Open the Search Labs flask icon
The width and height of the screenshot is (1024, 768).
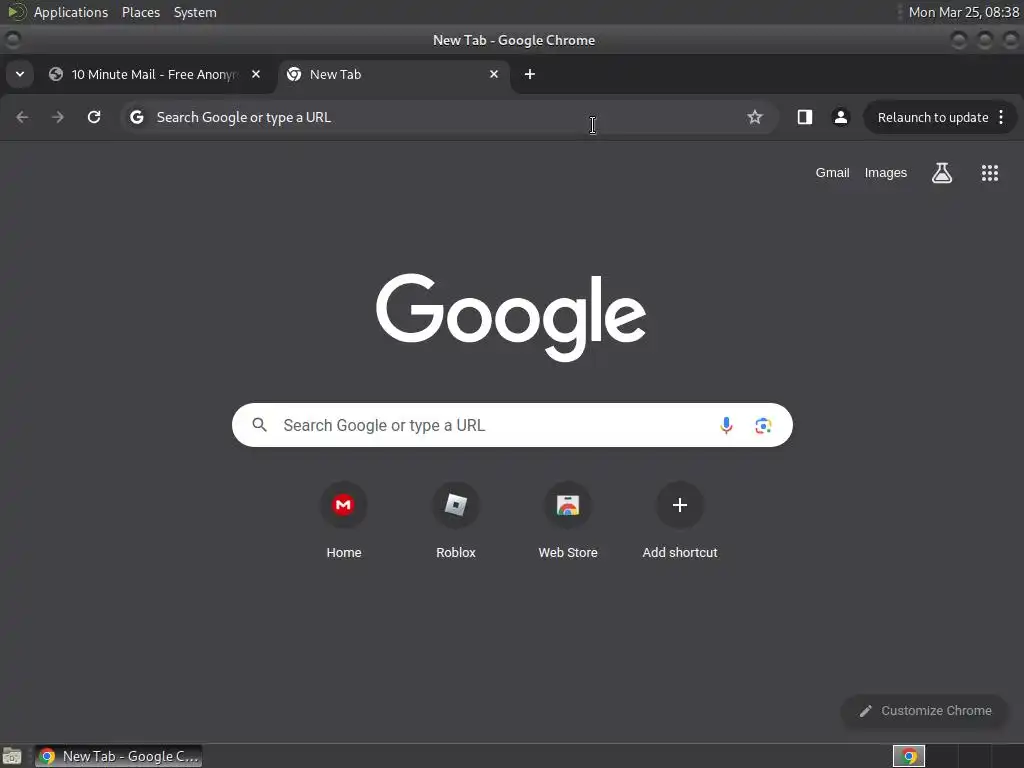click(942, 173)
